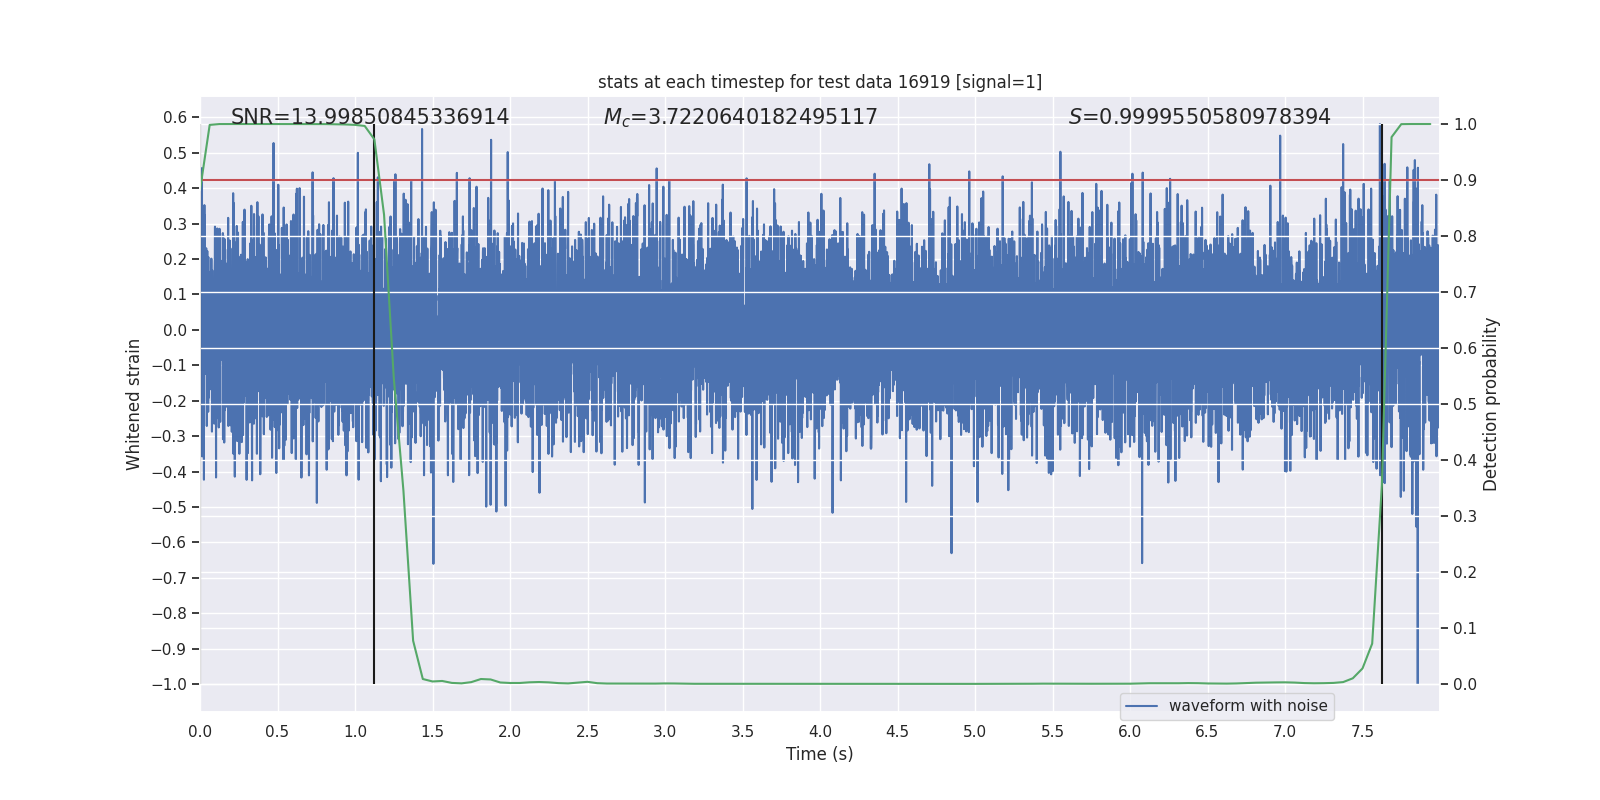Click the left axis tick label 0.6
This screenshot has height=800, width=1600.
(x=175, y=118)
